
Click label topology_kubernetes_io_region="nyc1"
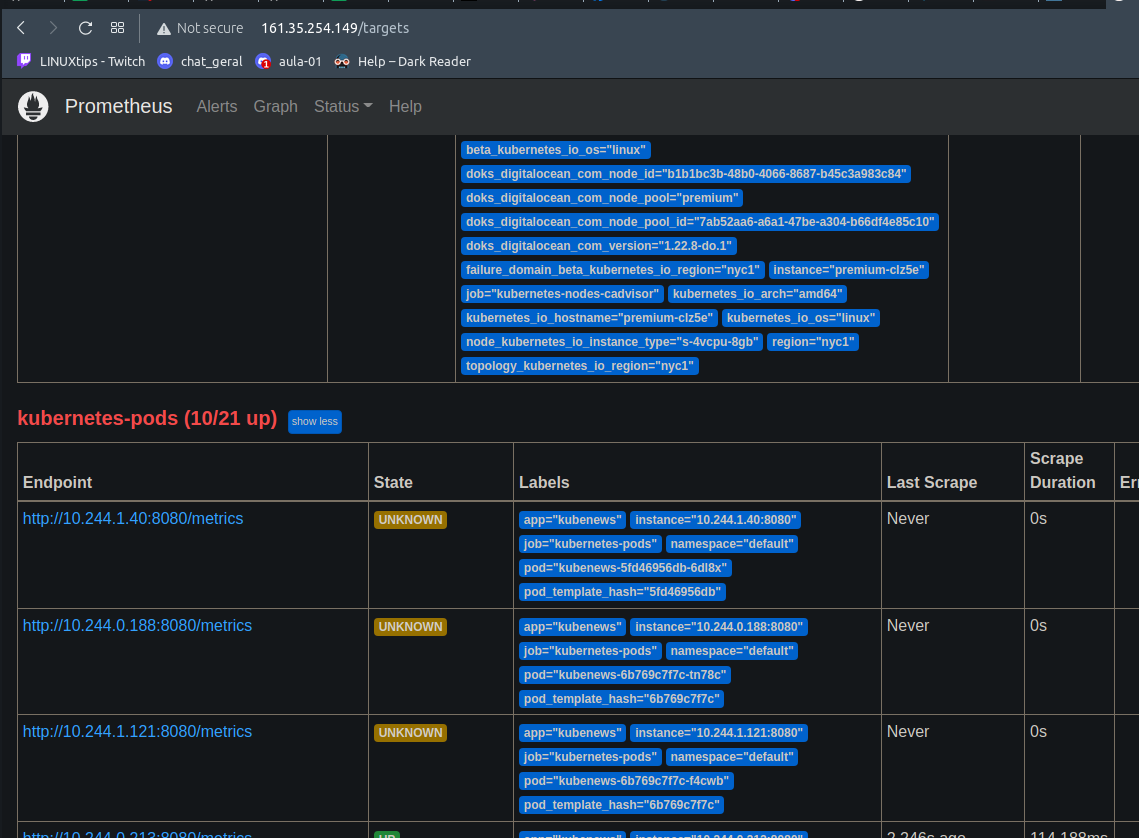pos(580,366)
